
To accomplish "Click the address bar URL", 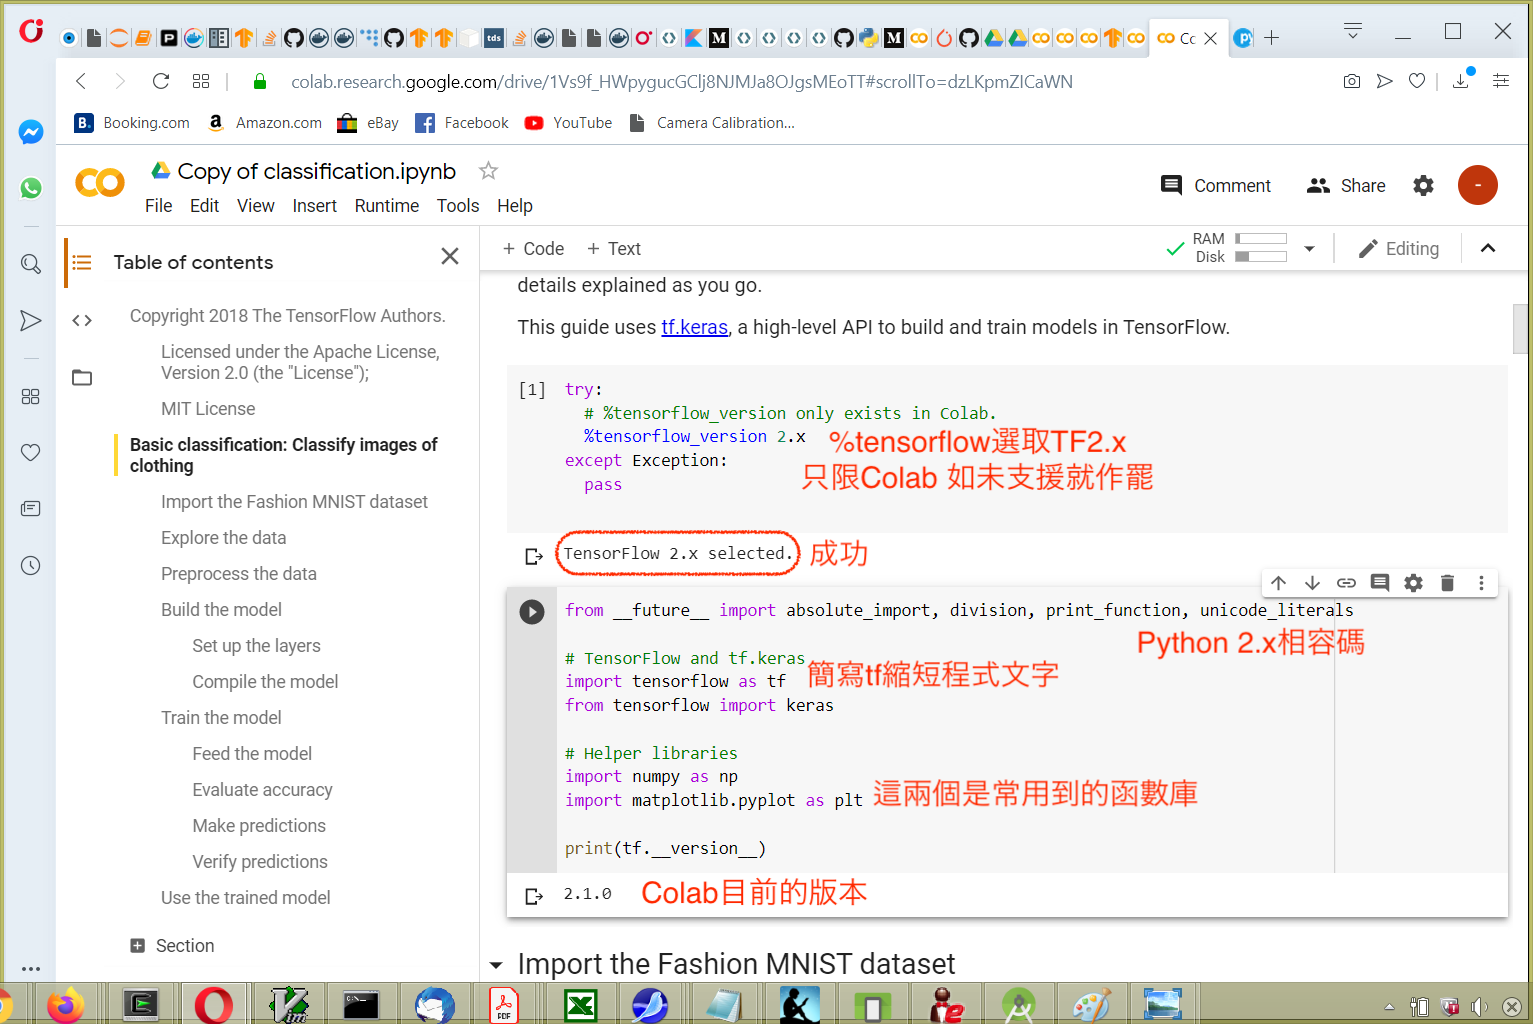I will point(681,81).
